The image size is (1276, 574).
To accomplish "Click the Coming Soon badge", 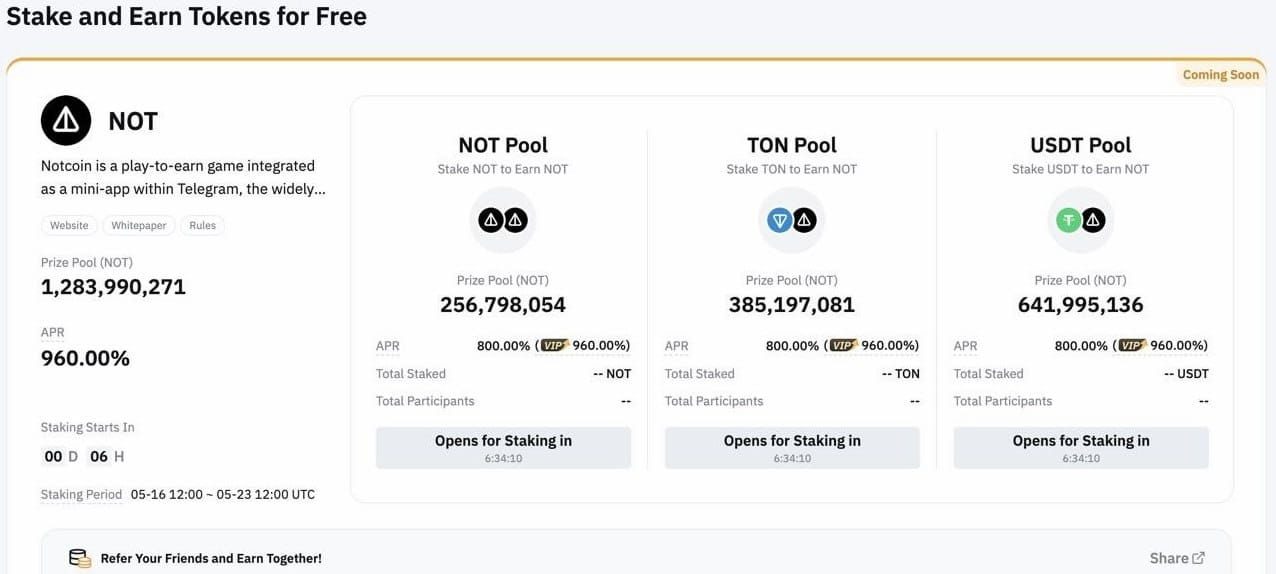I will (1220, 75).
